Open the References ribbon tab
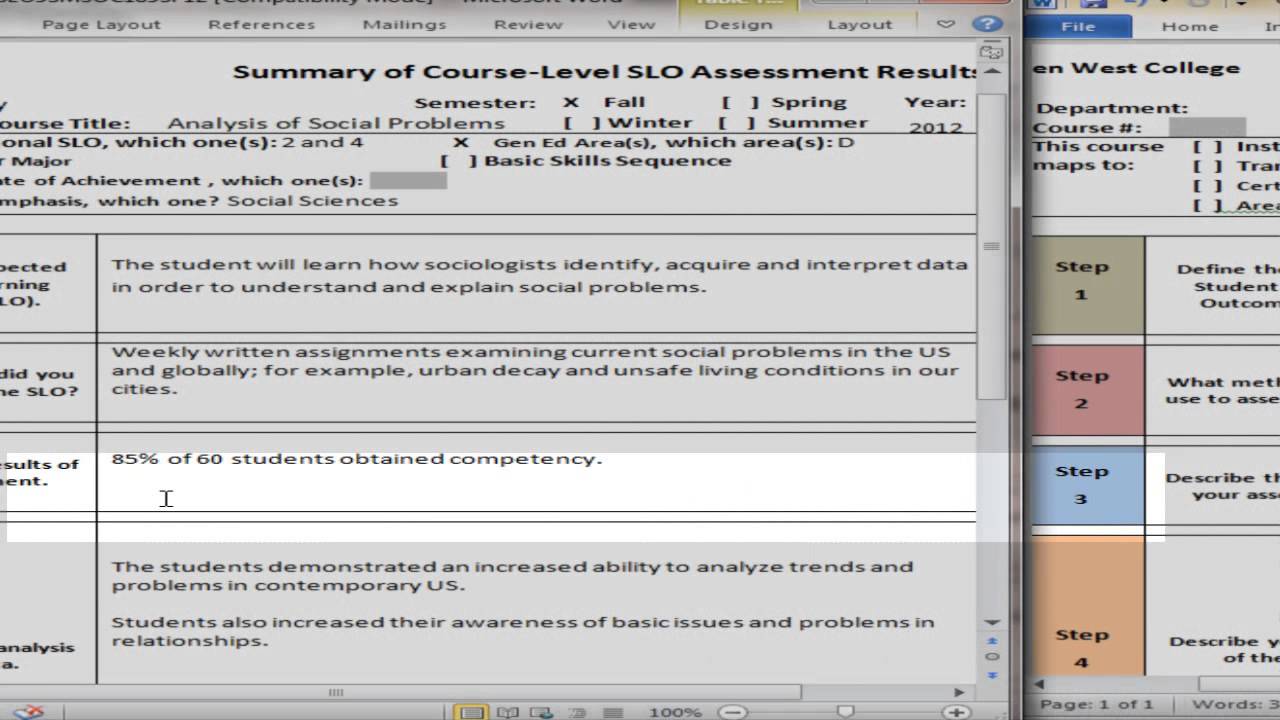The width and height of the screenshot is (1280, 720). 261,24
